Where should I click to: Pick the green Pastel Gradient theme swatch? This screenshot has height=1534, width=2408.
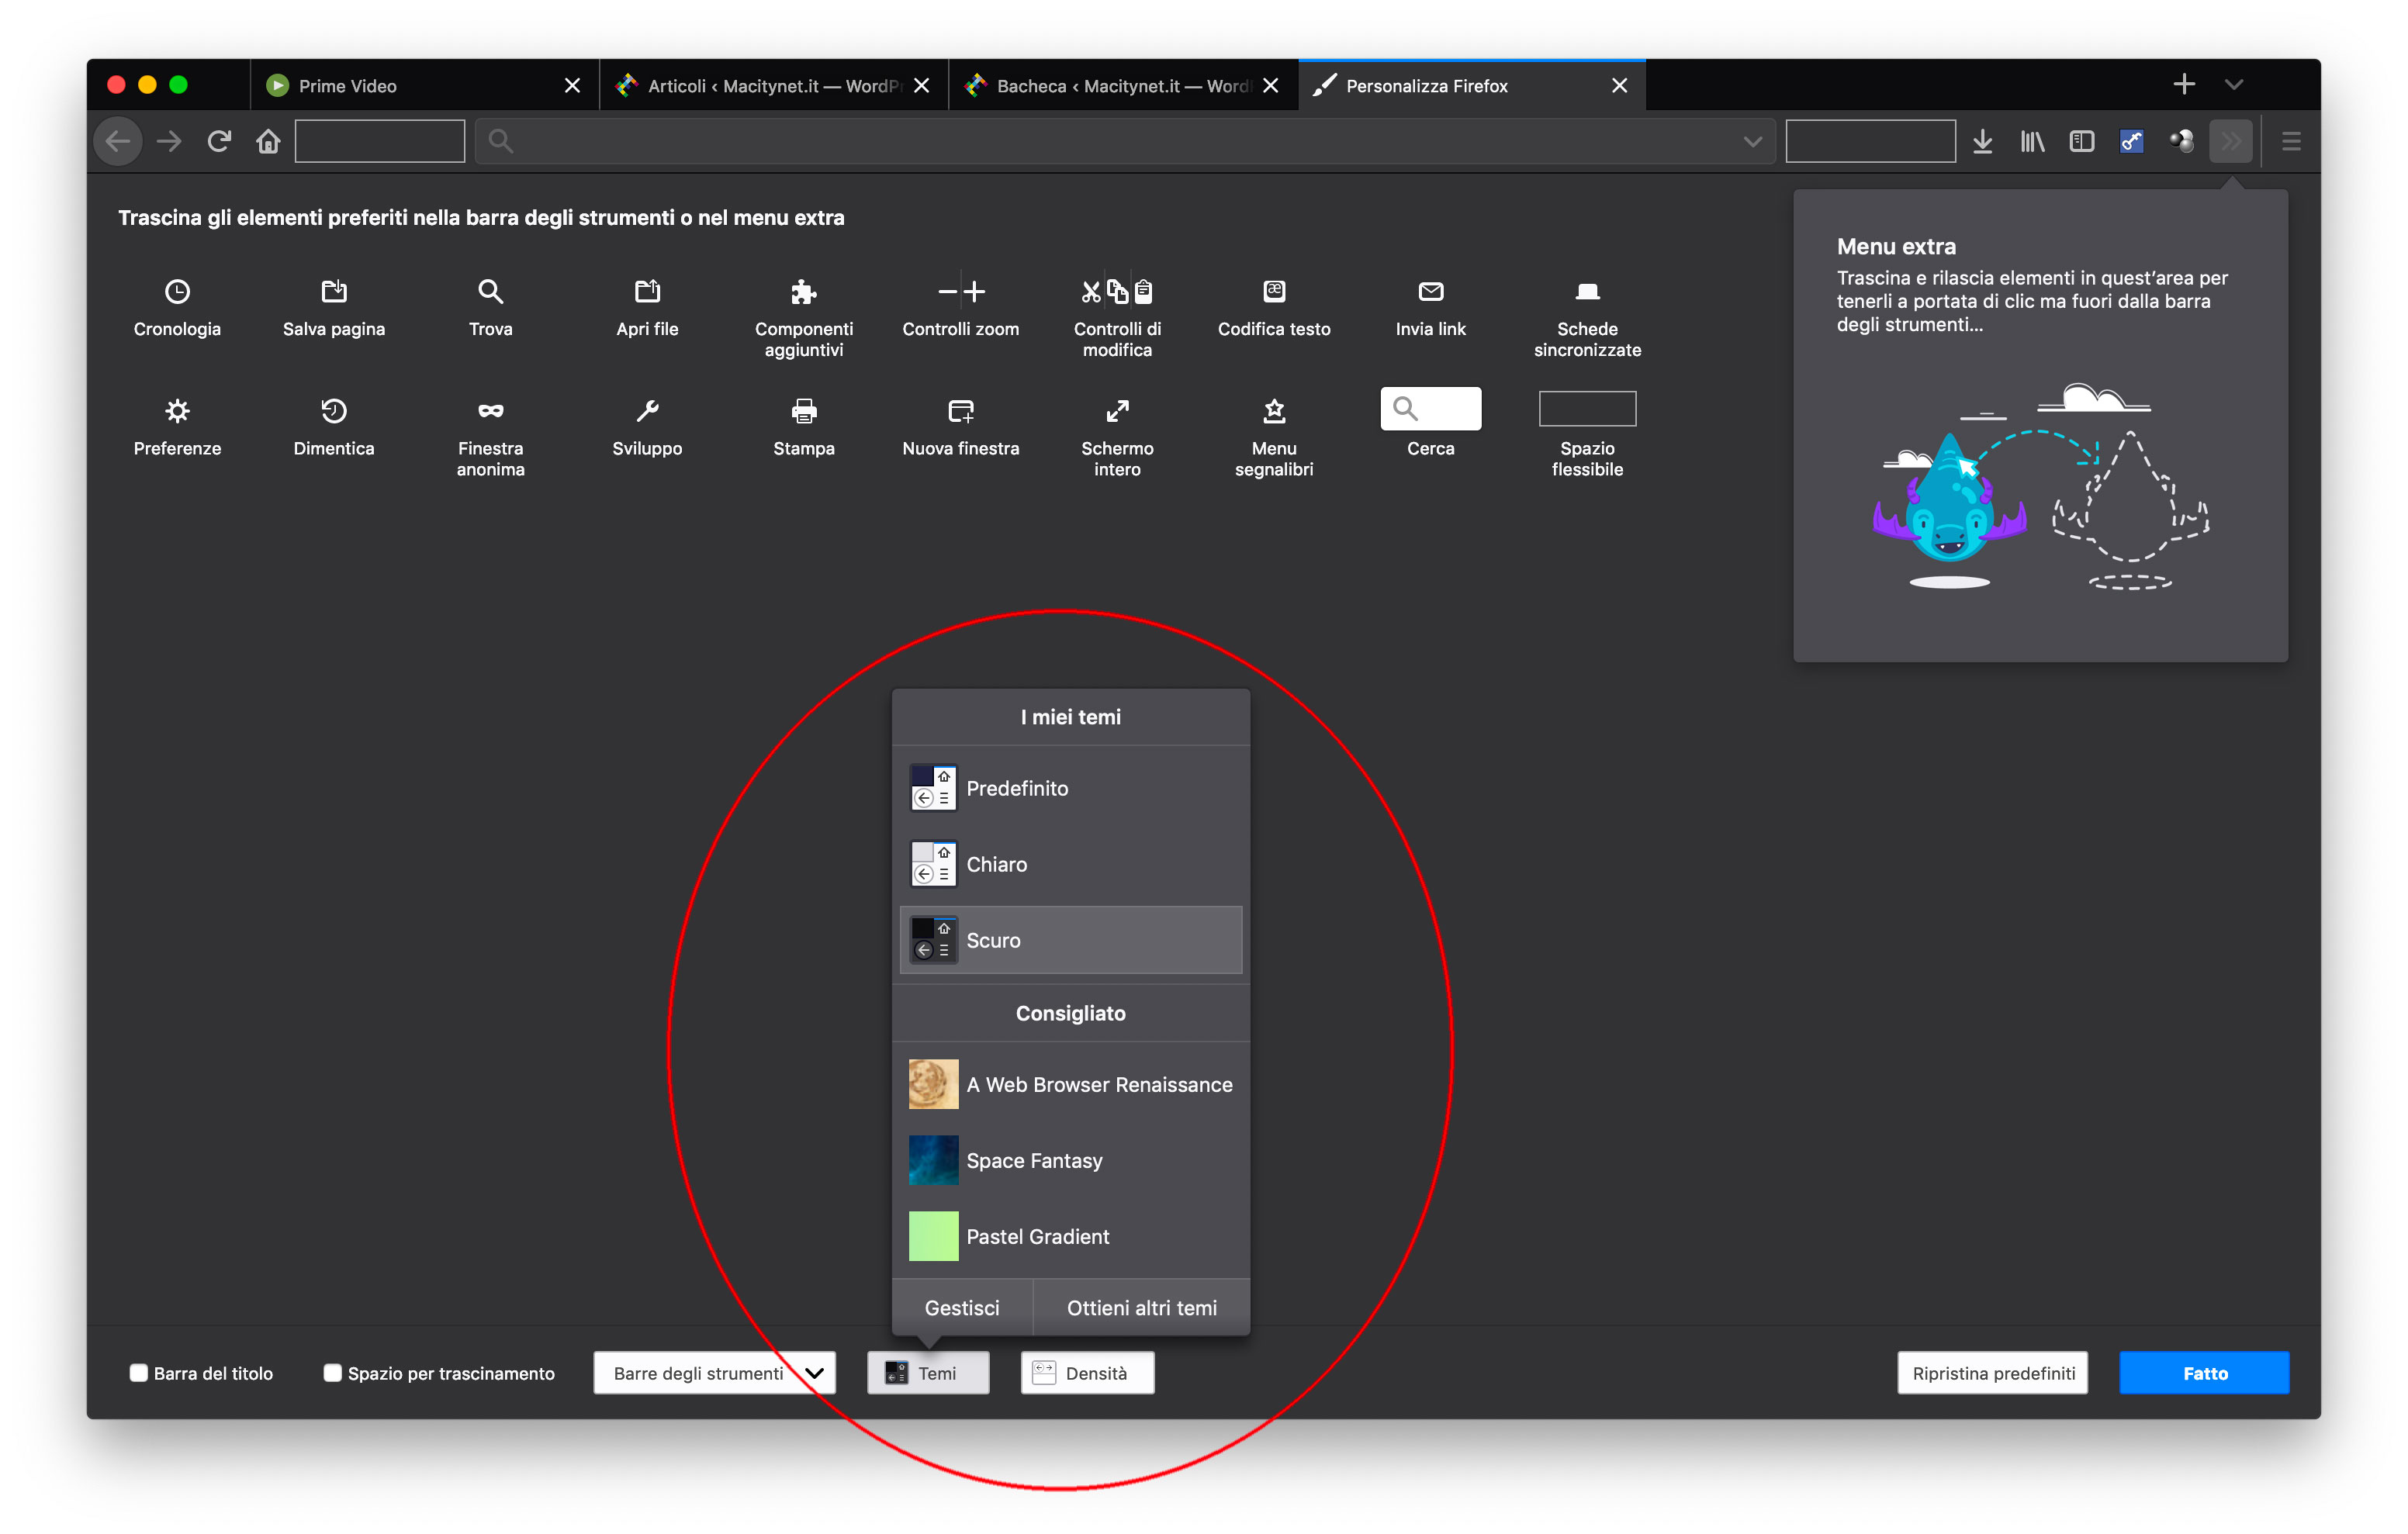933,1236
